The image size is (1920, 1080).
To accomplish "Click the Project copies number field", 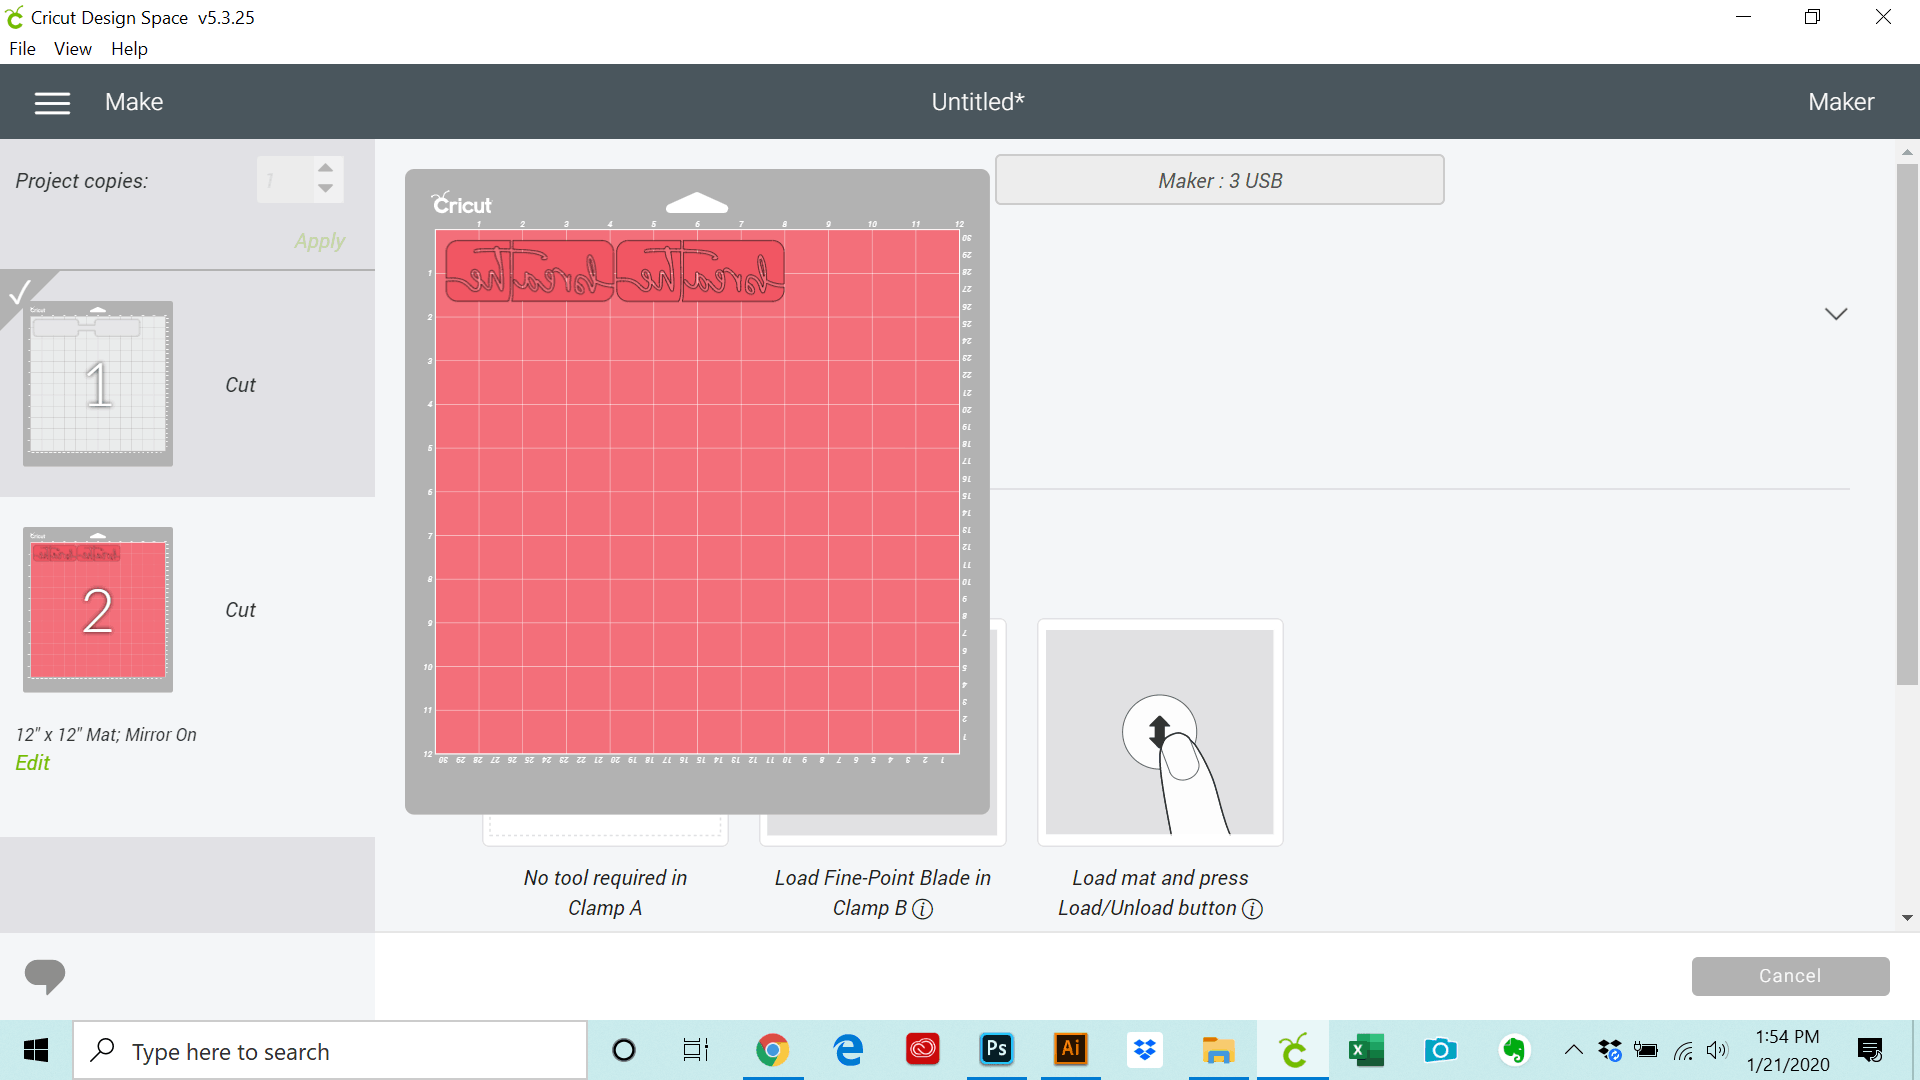I will [285, 180].
